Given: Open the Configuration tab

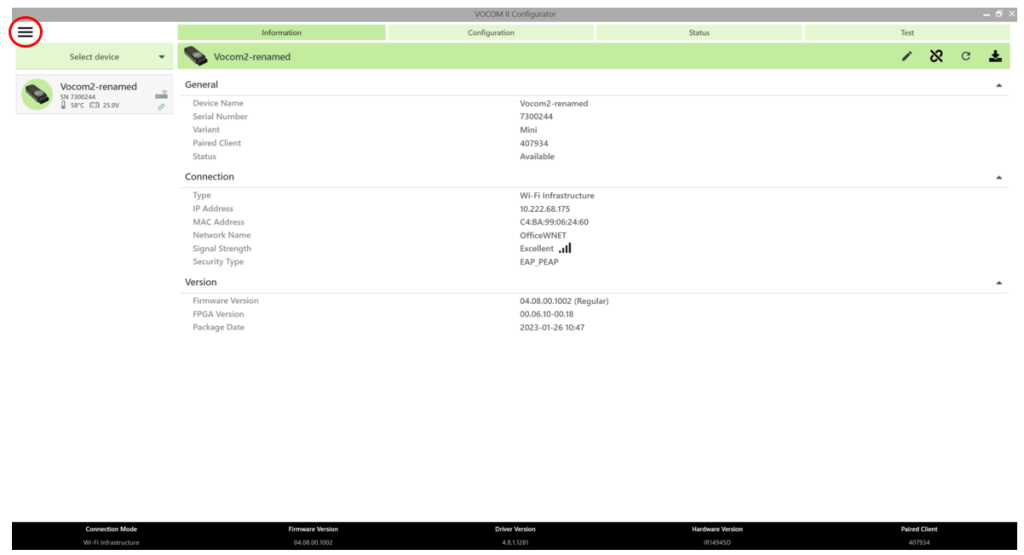Looking at the screenshot, I should 490,32.
